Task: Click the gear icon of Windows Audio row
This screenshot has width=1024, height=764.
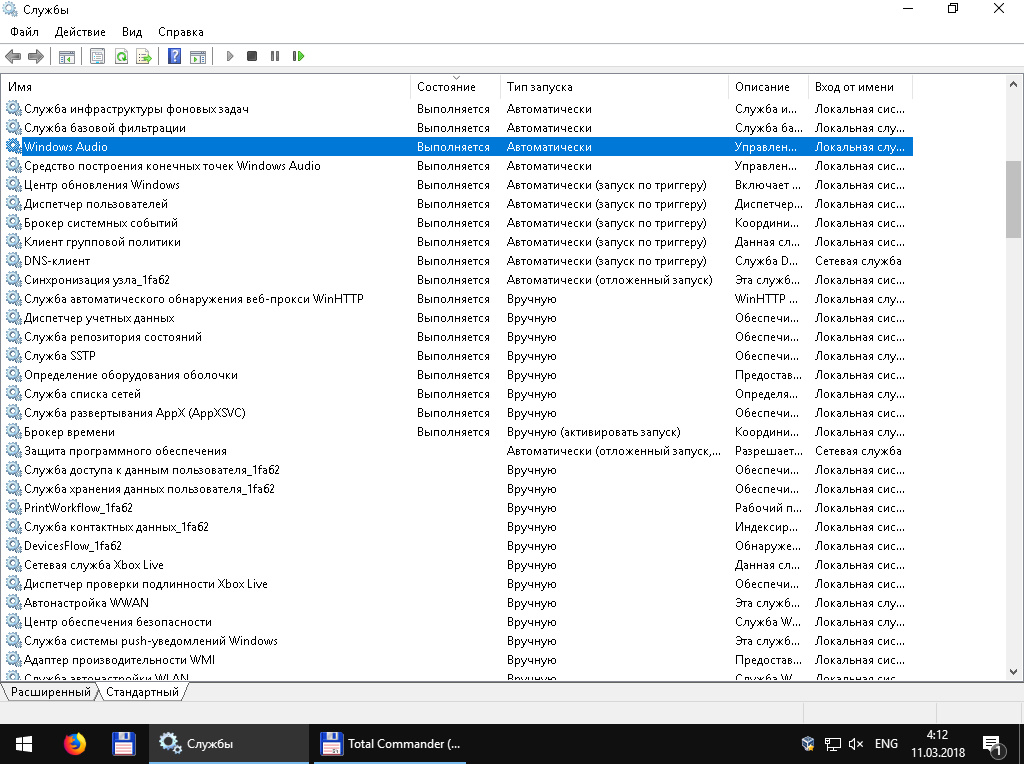Action: [x=14, y=147]
